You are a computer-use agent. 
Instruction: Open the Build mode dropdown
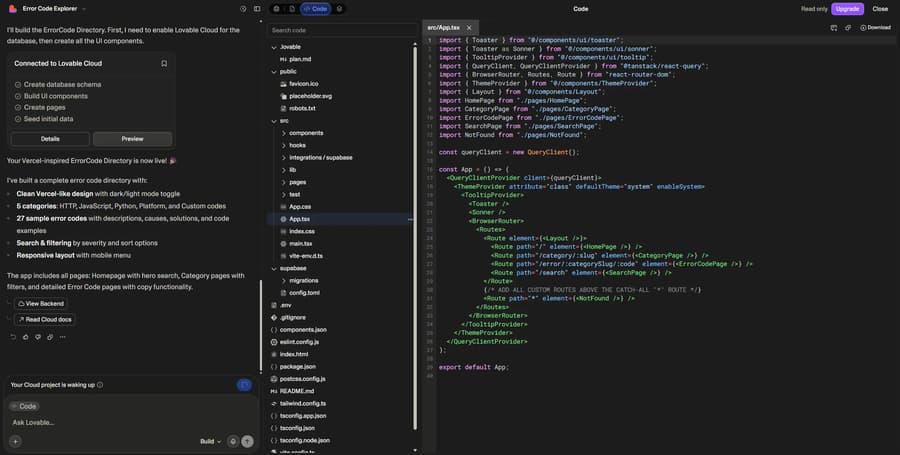tap(210, 441)
